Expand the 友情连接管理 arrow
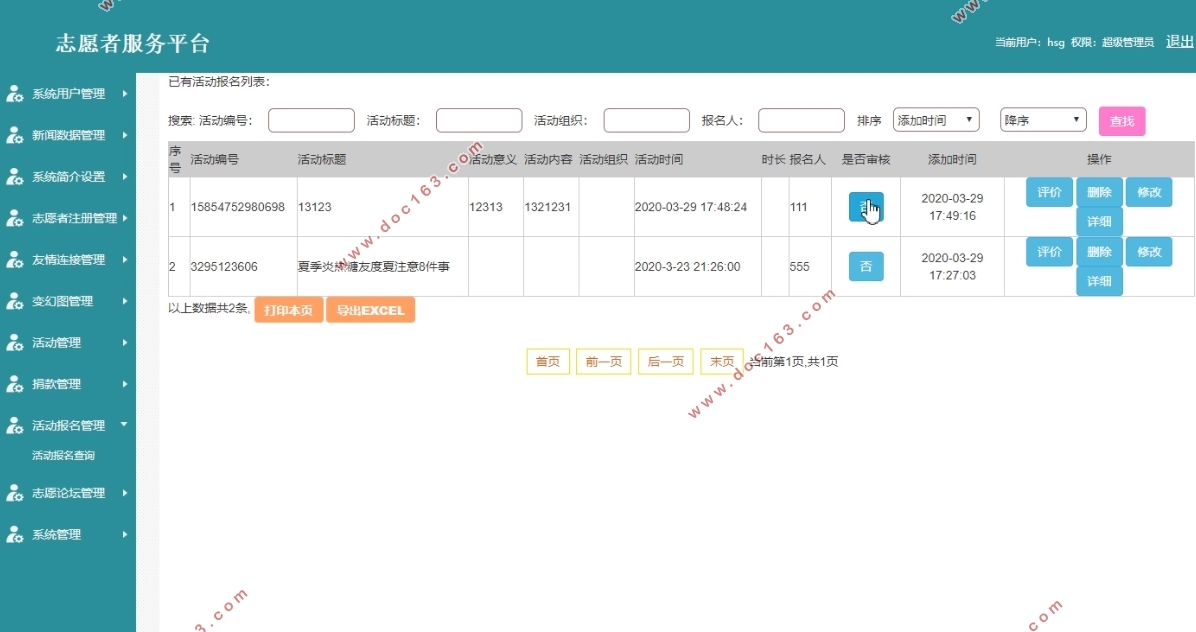Viewport: 1196px width, 632px height. 124,260
